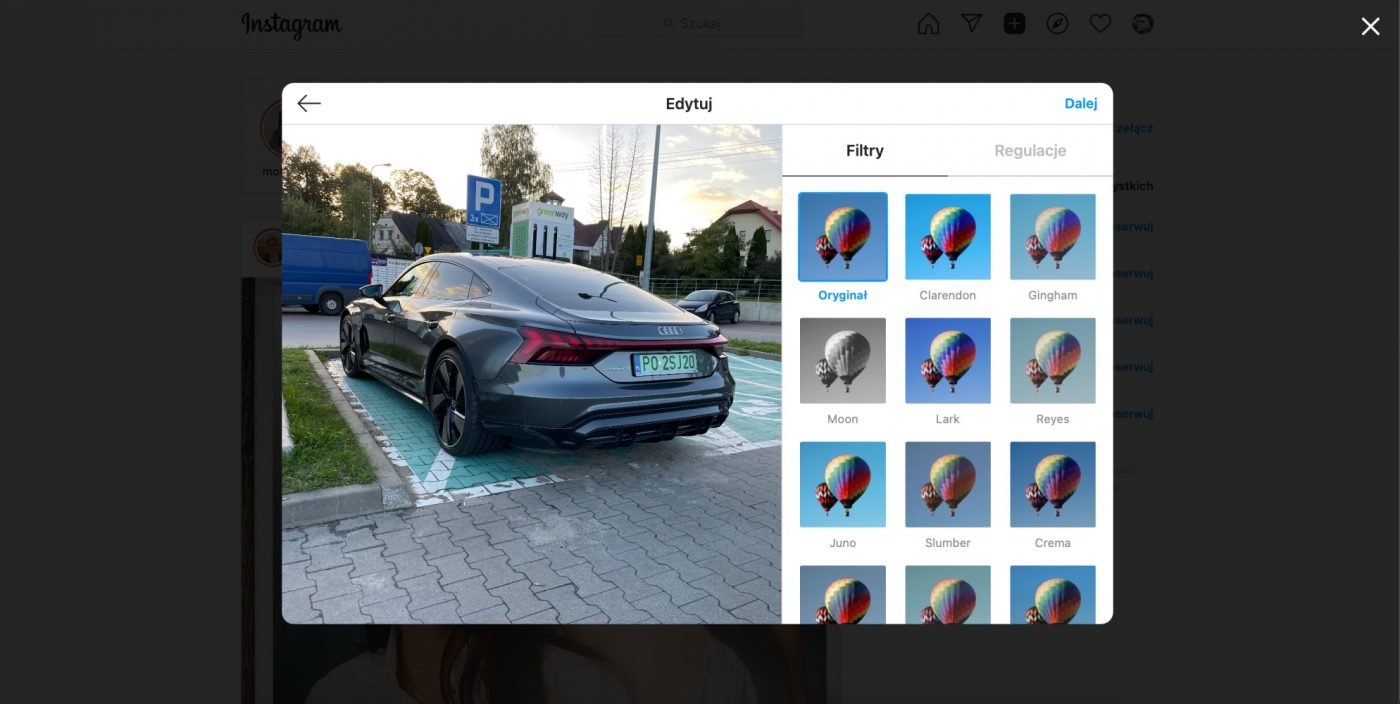Open the activity heart icon

tap(1100, 24)
